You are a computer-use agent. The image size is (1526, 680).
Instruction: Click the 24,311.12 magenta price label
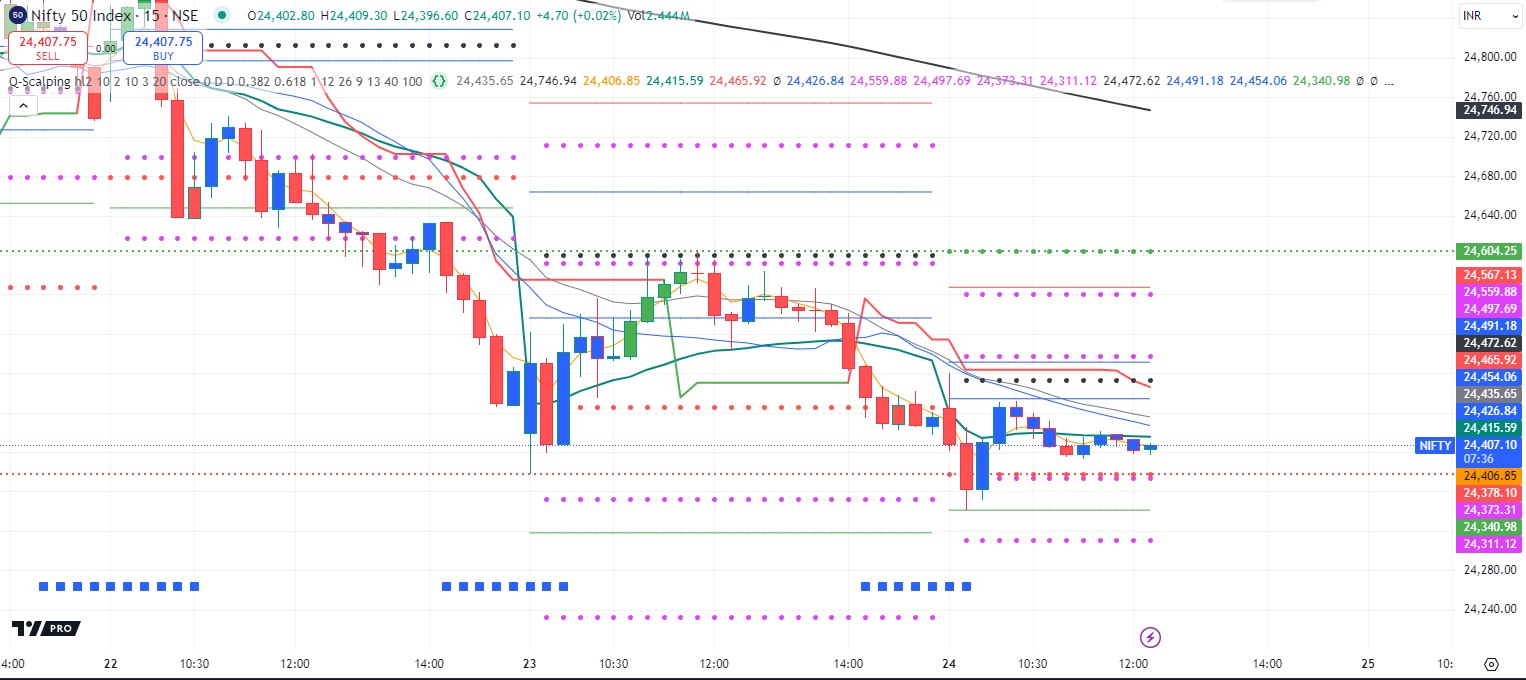1490,544
